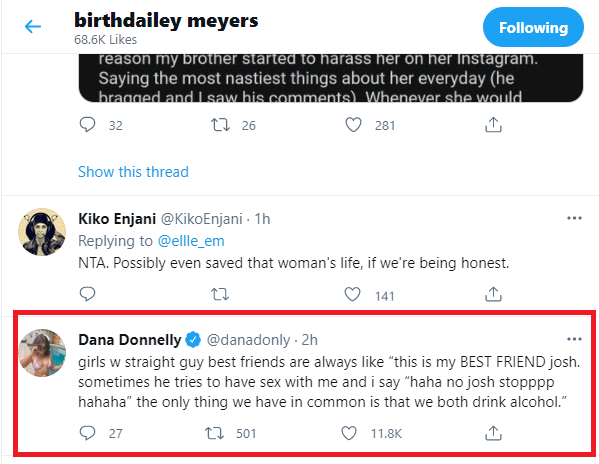Open Kiko Enjani's profile picture
This screenshot has width=599, height=464.
pos(42,232)
